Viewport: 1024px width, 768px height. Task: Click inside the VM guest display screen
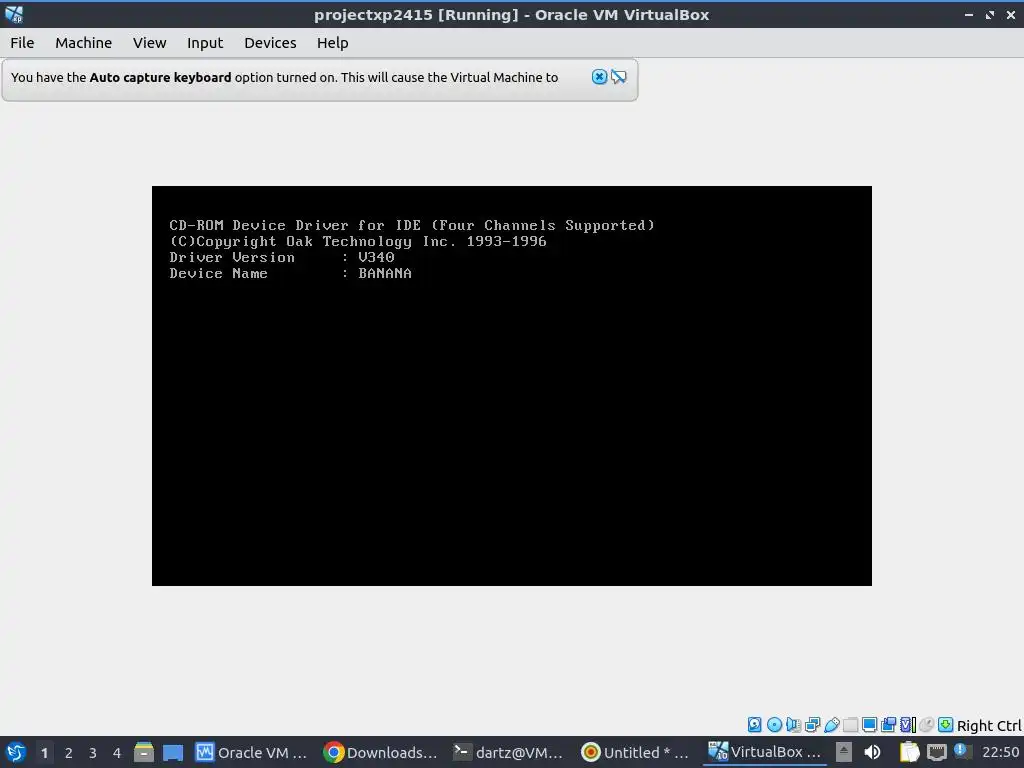[x=512, y=386]
